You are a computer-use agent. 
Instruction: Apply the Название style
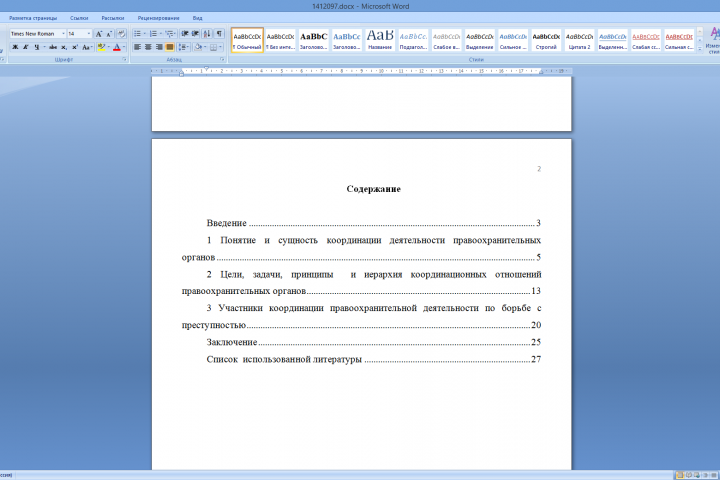click(x=380, y=40)
